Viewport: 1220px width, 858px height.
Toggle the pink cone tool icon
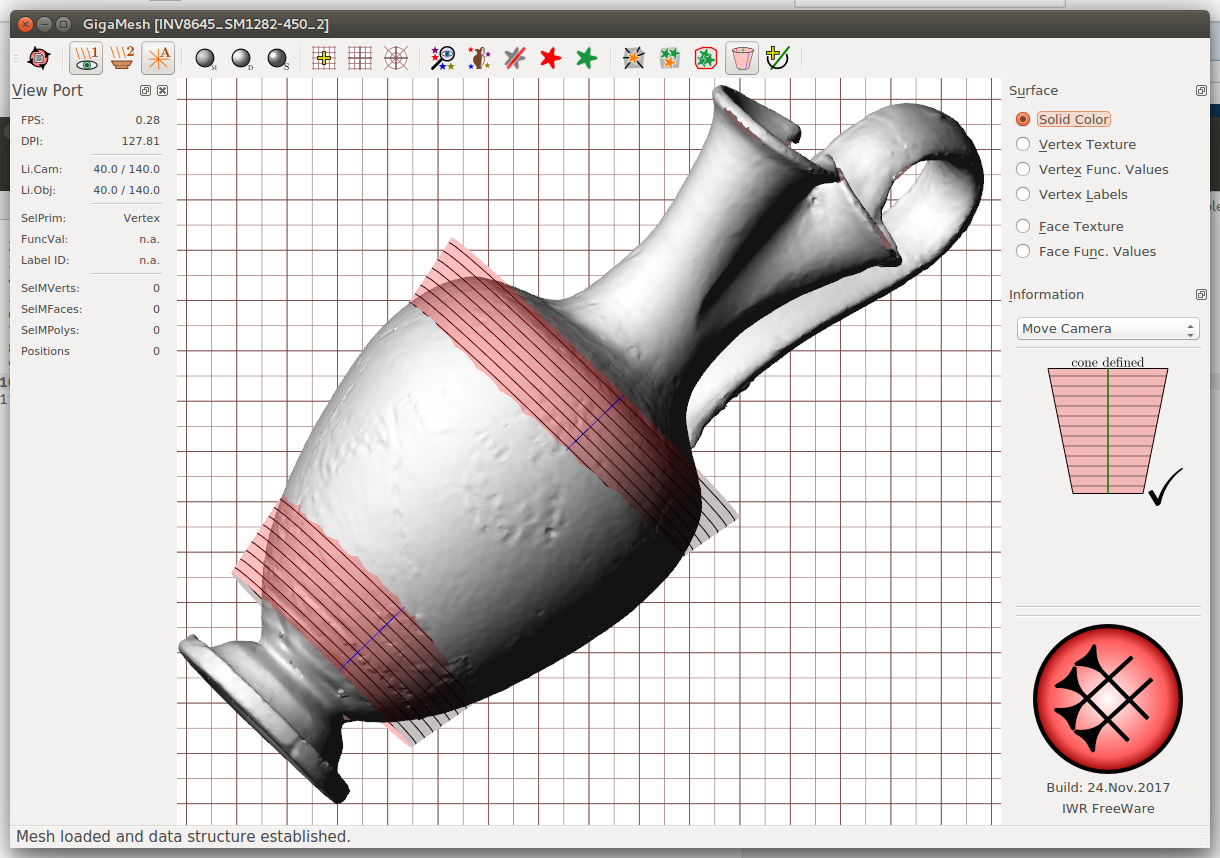coord(742,59)
